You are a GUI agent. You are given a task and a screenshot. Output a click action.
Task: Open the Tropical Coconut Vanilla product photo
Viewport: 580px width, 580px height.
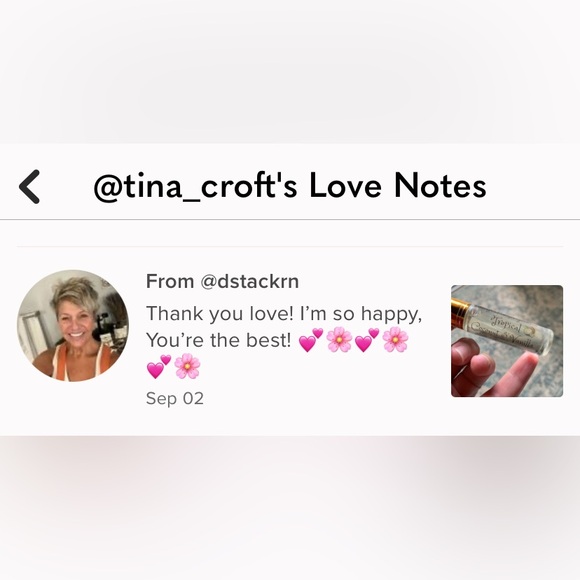click(507, 341)
